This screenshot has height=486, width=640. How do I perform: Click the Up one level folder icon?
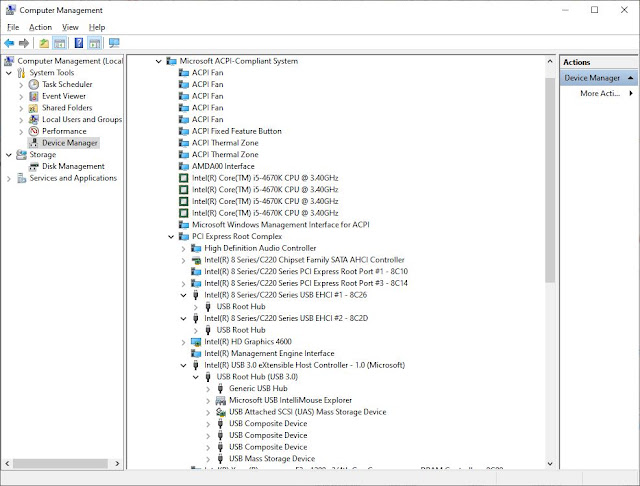click(x=44, y=43)
